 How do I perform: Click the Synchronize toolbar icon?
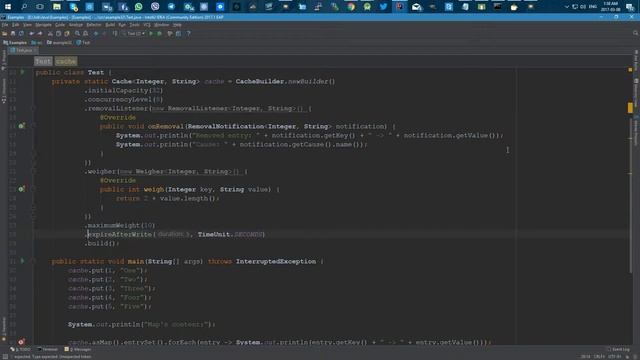[x=21, y=33]
